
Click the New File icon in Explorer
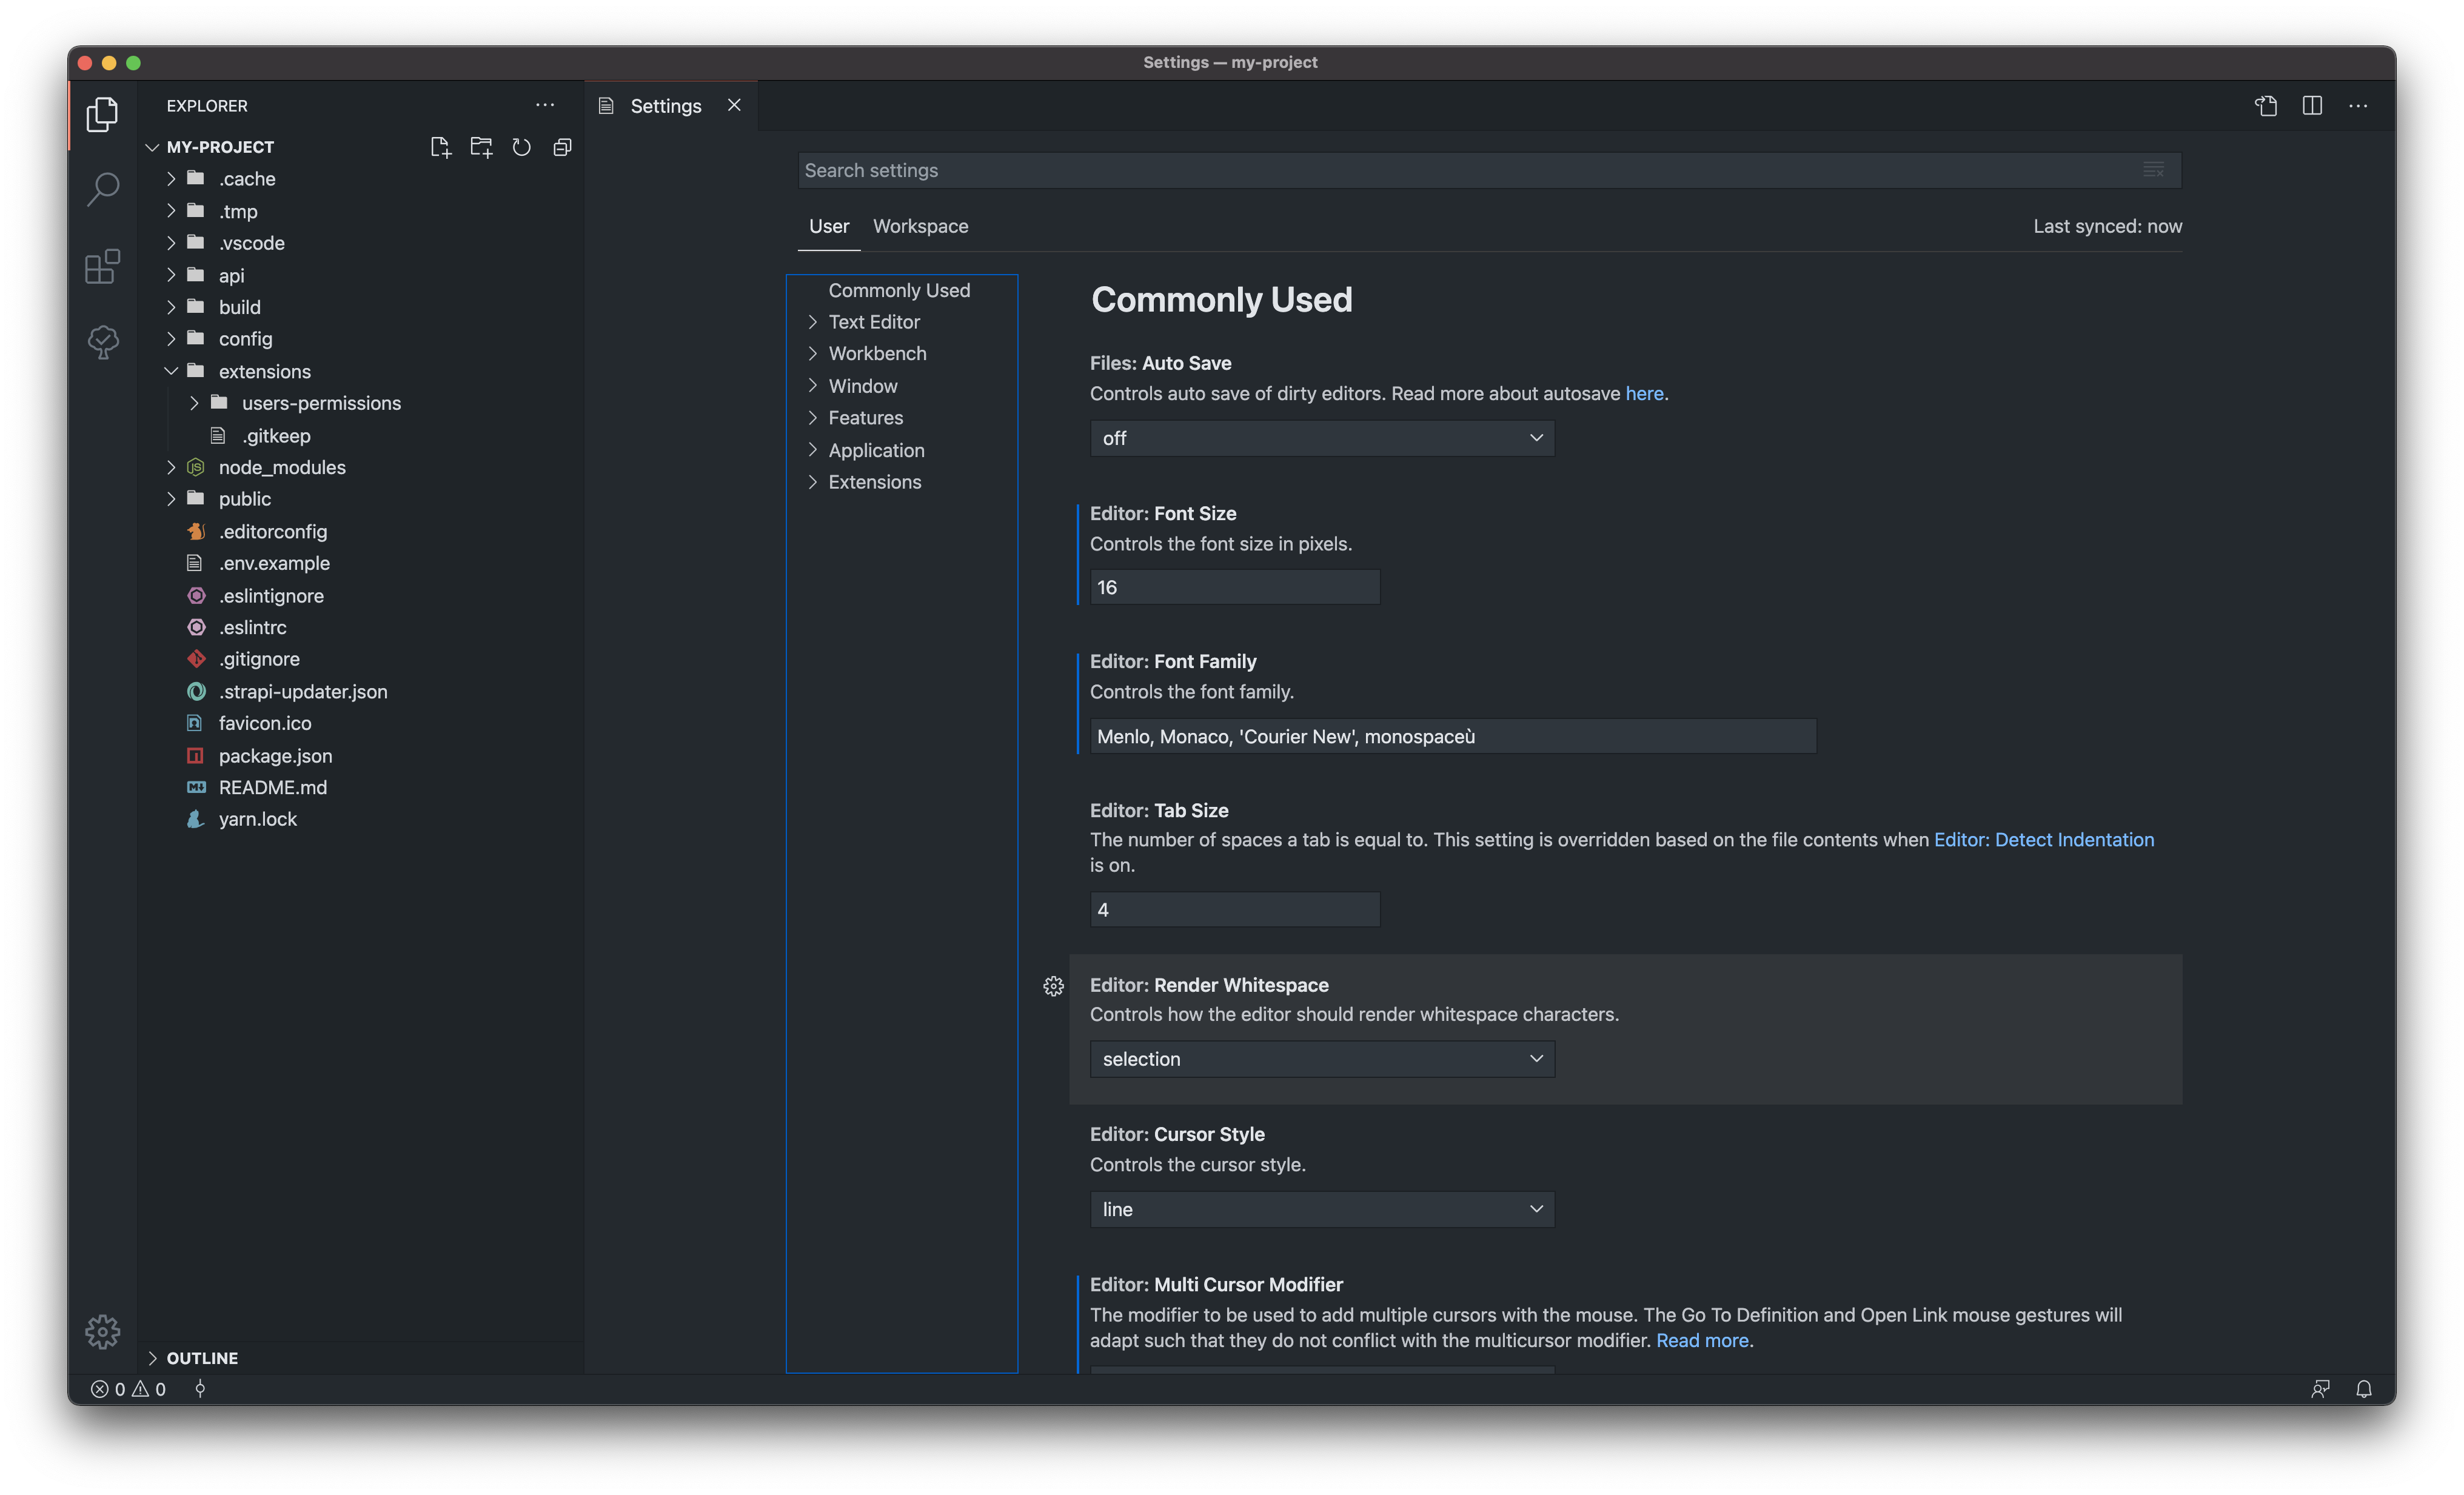click(440, 147)
